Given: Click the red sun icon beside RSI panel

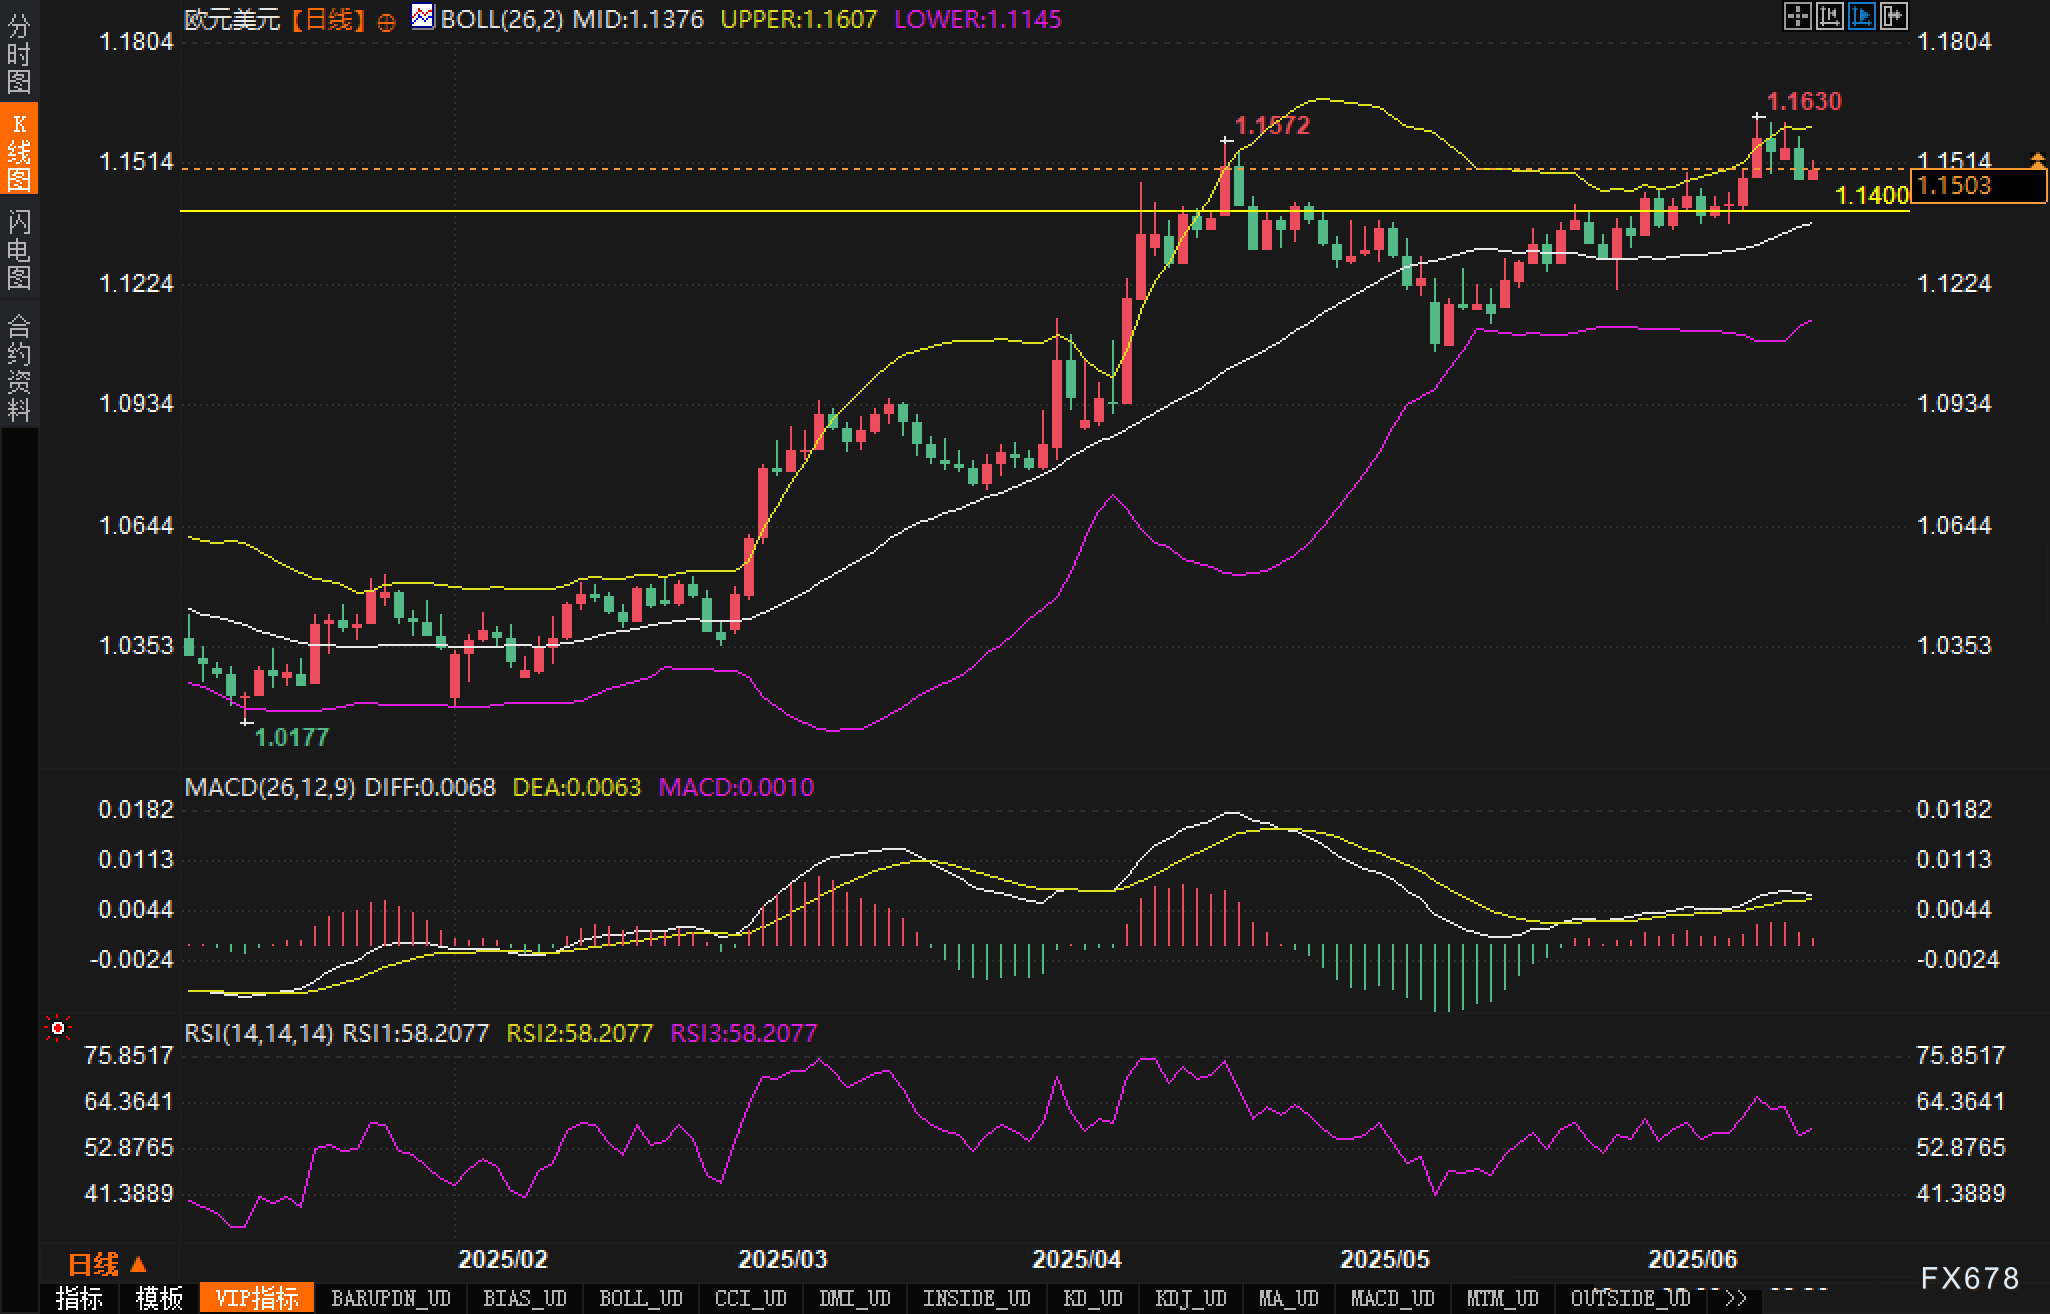Looking at the screenshot, I should pos(59,1028).
